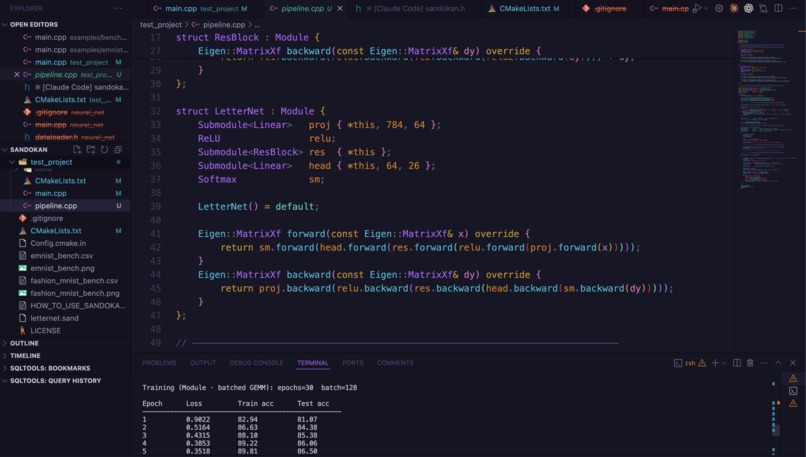The width and height of the screenshot is (806, 457).
Task: Open new terminal profile dropdown arrow
Action: click(x=724, y=363)
